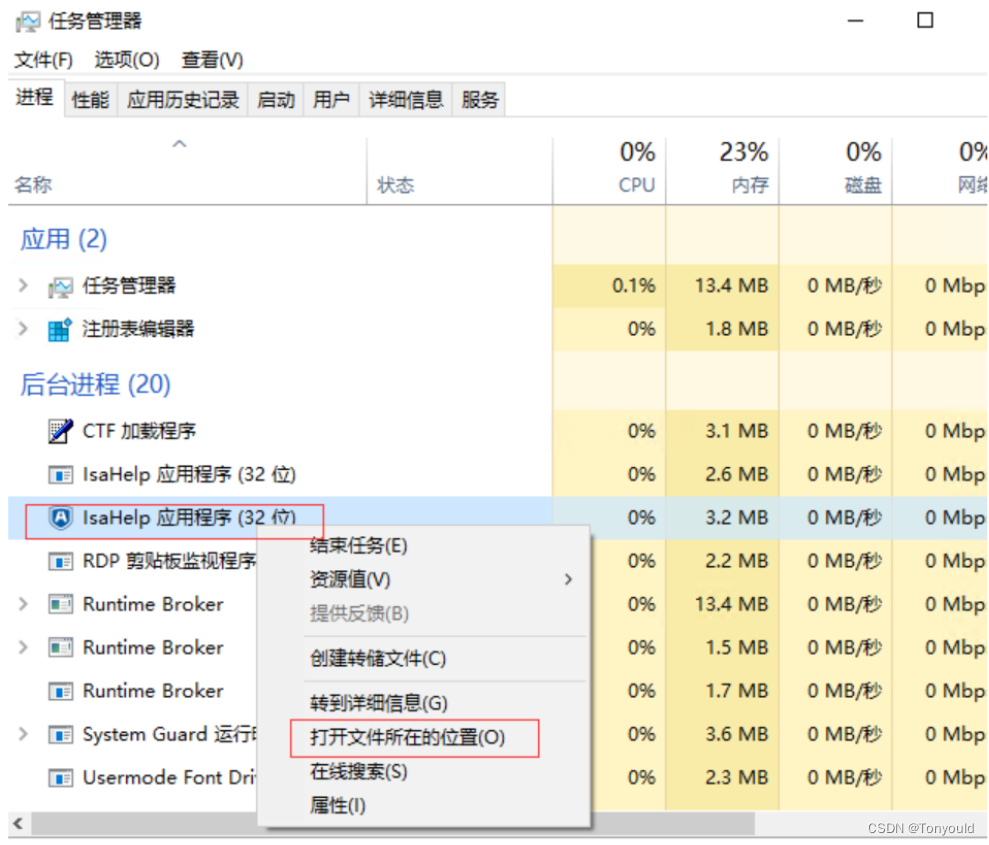Viewport: 989px width, 845px height.
Task: Expand the second Runtime Broker group
Action: pyautogui.click(x=22, y=647)
